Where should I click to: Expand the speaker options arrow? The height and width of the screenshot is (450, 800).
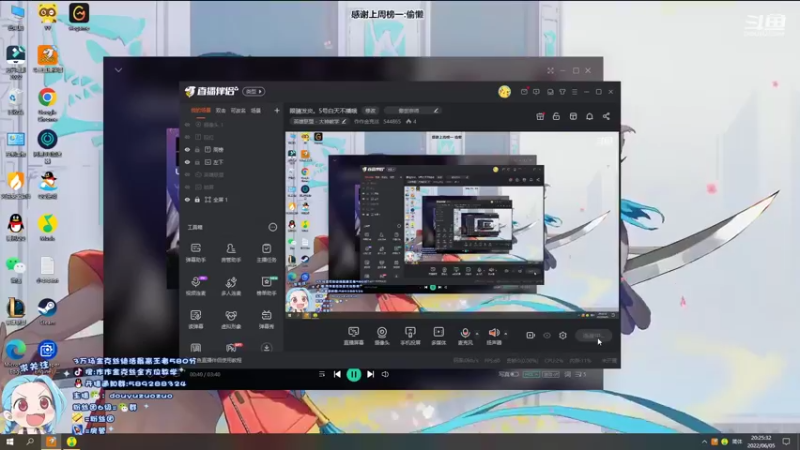tap(506, 334)
